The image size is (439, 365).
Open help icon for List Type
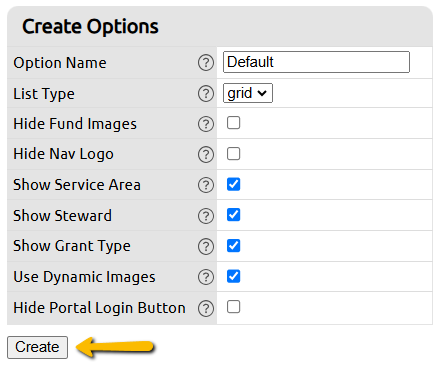coord(206,94)
